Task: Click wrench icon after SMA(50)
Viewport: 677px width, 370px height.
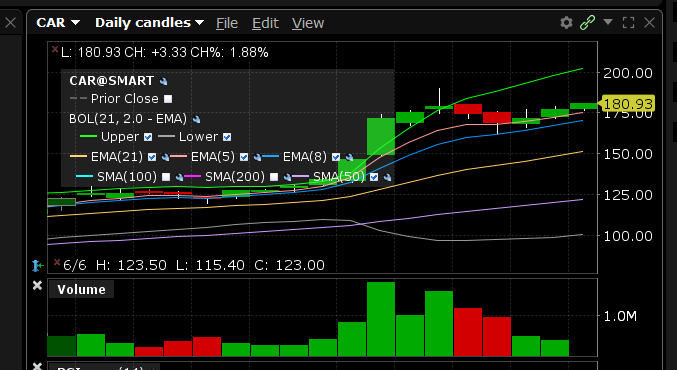Action: 387,177
